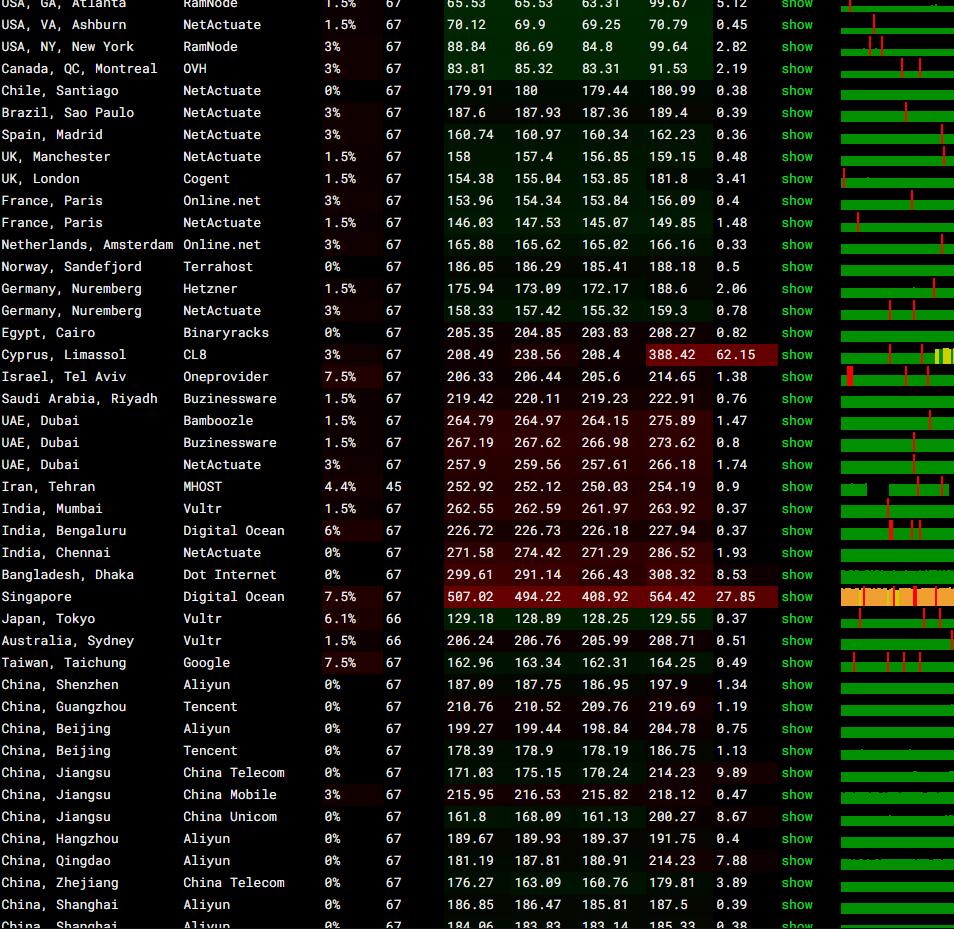Click latency graph for Singapore row
Screen dimensions: 954x929
(x=897, y=596)
